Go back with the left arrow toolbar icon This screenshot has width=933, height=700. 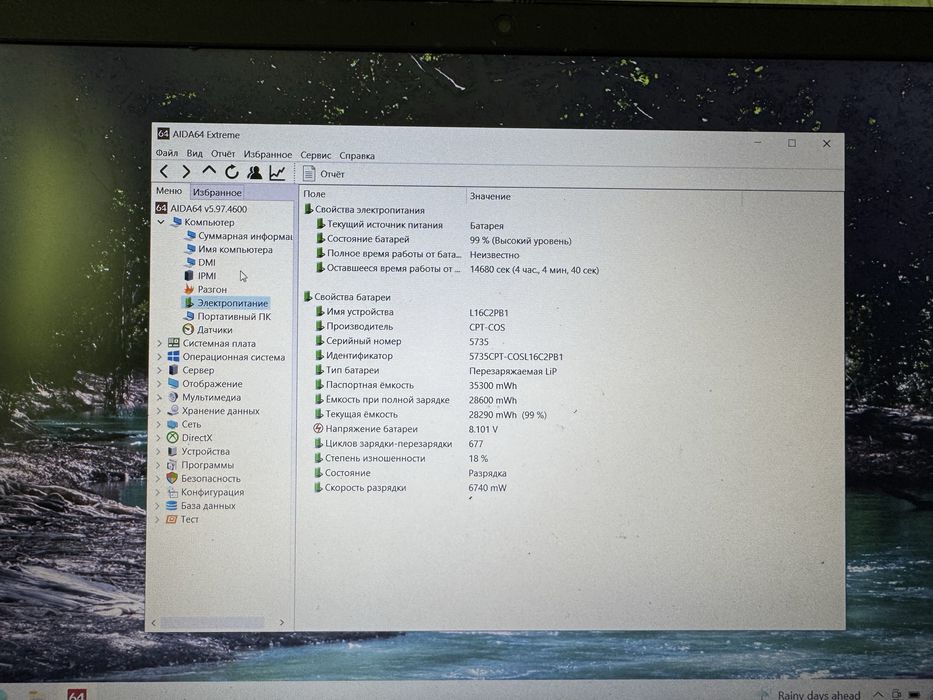coord(164,172)
